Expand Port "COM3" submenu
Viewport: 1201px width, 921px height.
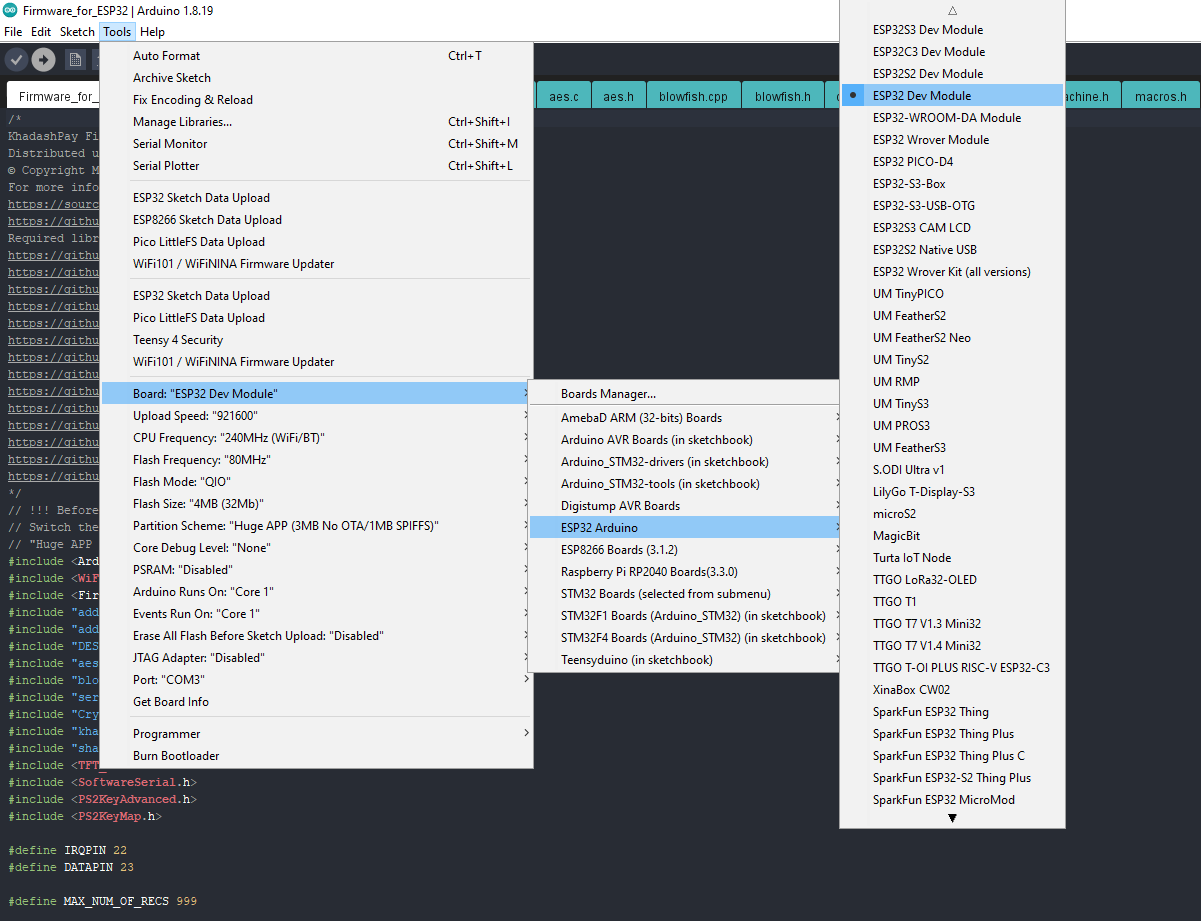tap(317, 680)
